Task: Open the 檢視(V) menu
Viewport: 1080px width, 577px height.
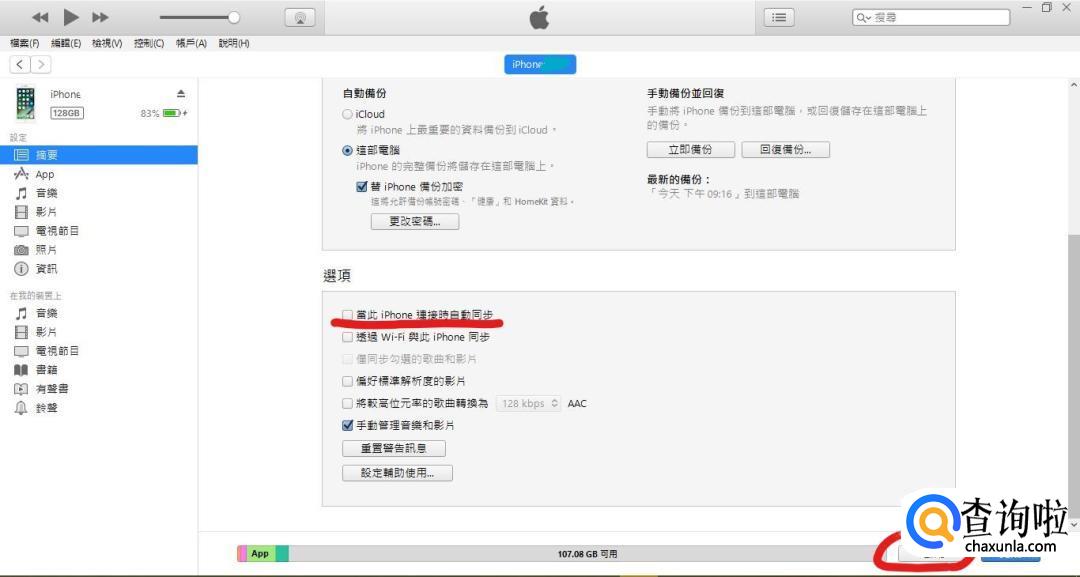Action: point(107,43)
